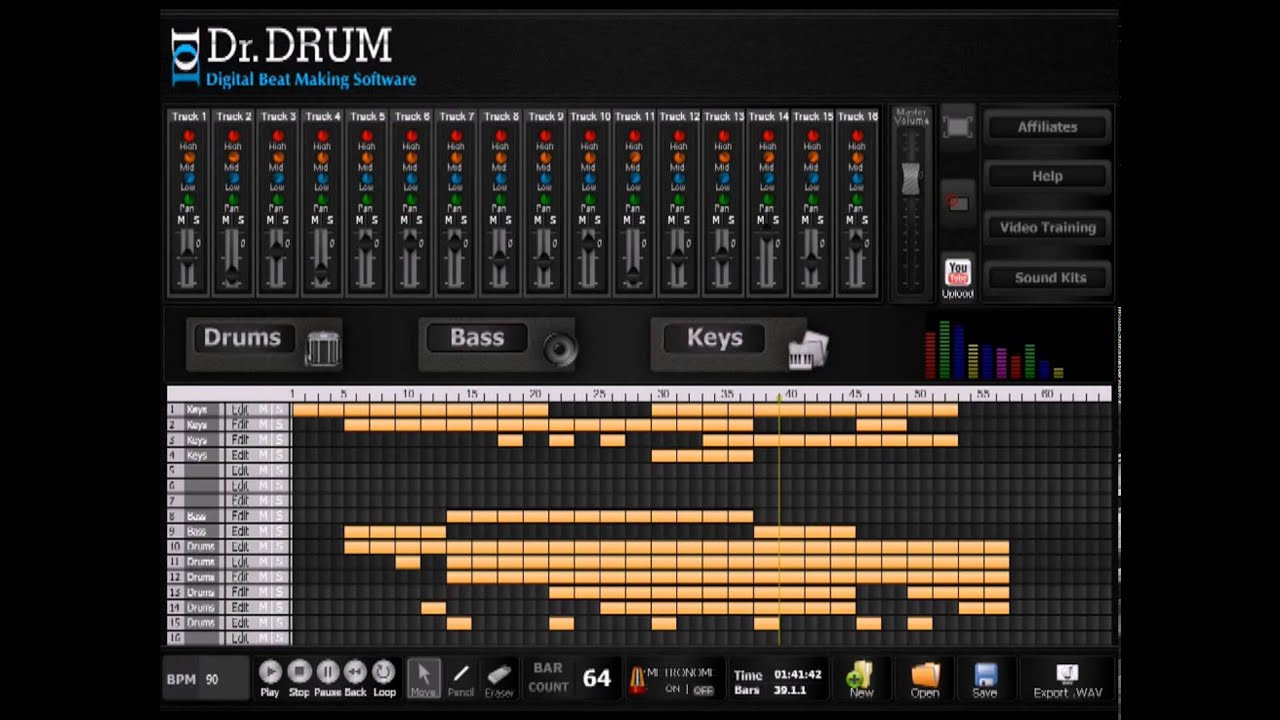
Task: Solo mixer Track 1 with S
Action: coord(196,220)
